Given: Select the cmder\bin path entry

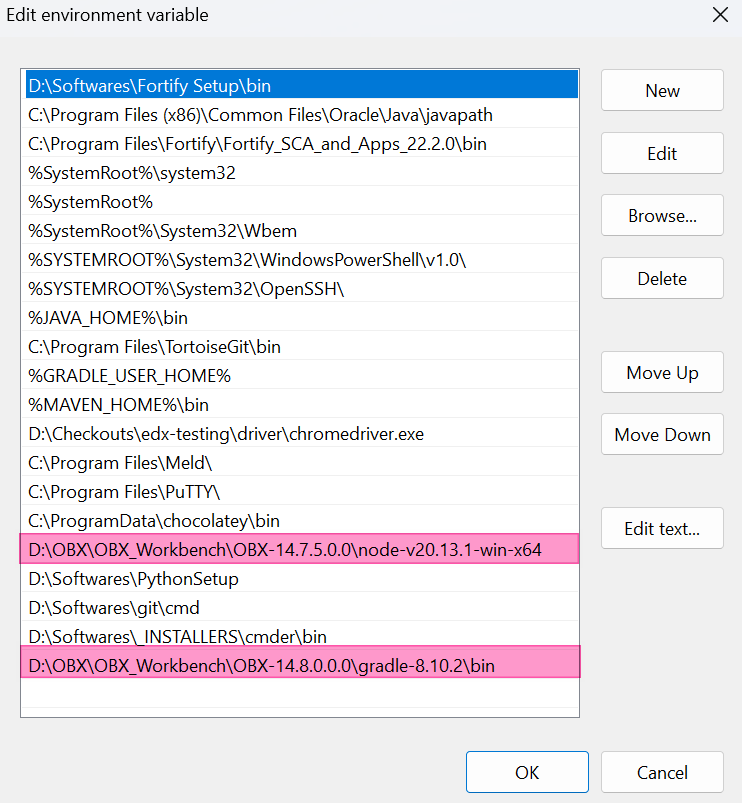Looking at the screenshot, I should pos(302,637).
